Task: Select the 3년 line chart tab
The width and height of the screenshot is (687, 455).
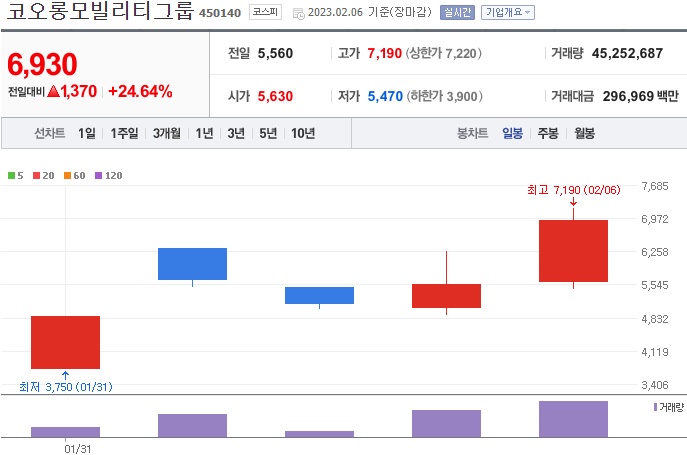Action: 236,133
